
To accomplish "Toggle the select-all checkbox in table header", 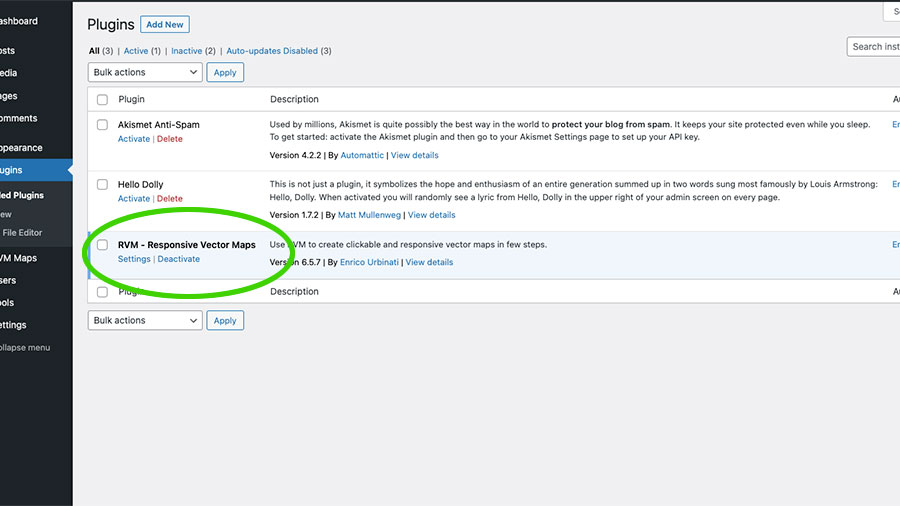I will (x=102, y=99).
